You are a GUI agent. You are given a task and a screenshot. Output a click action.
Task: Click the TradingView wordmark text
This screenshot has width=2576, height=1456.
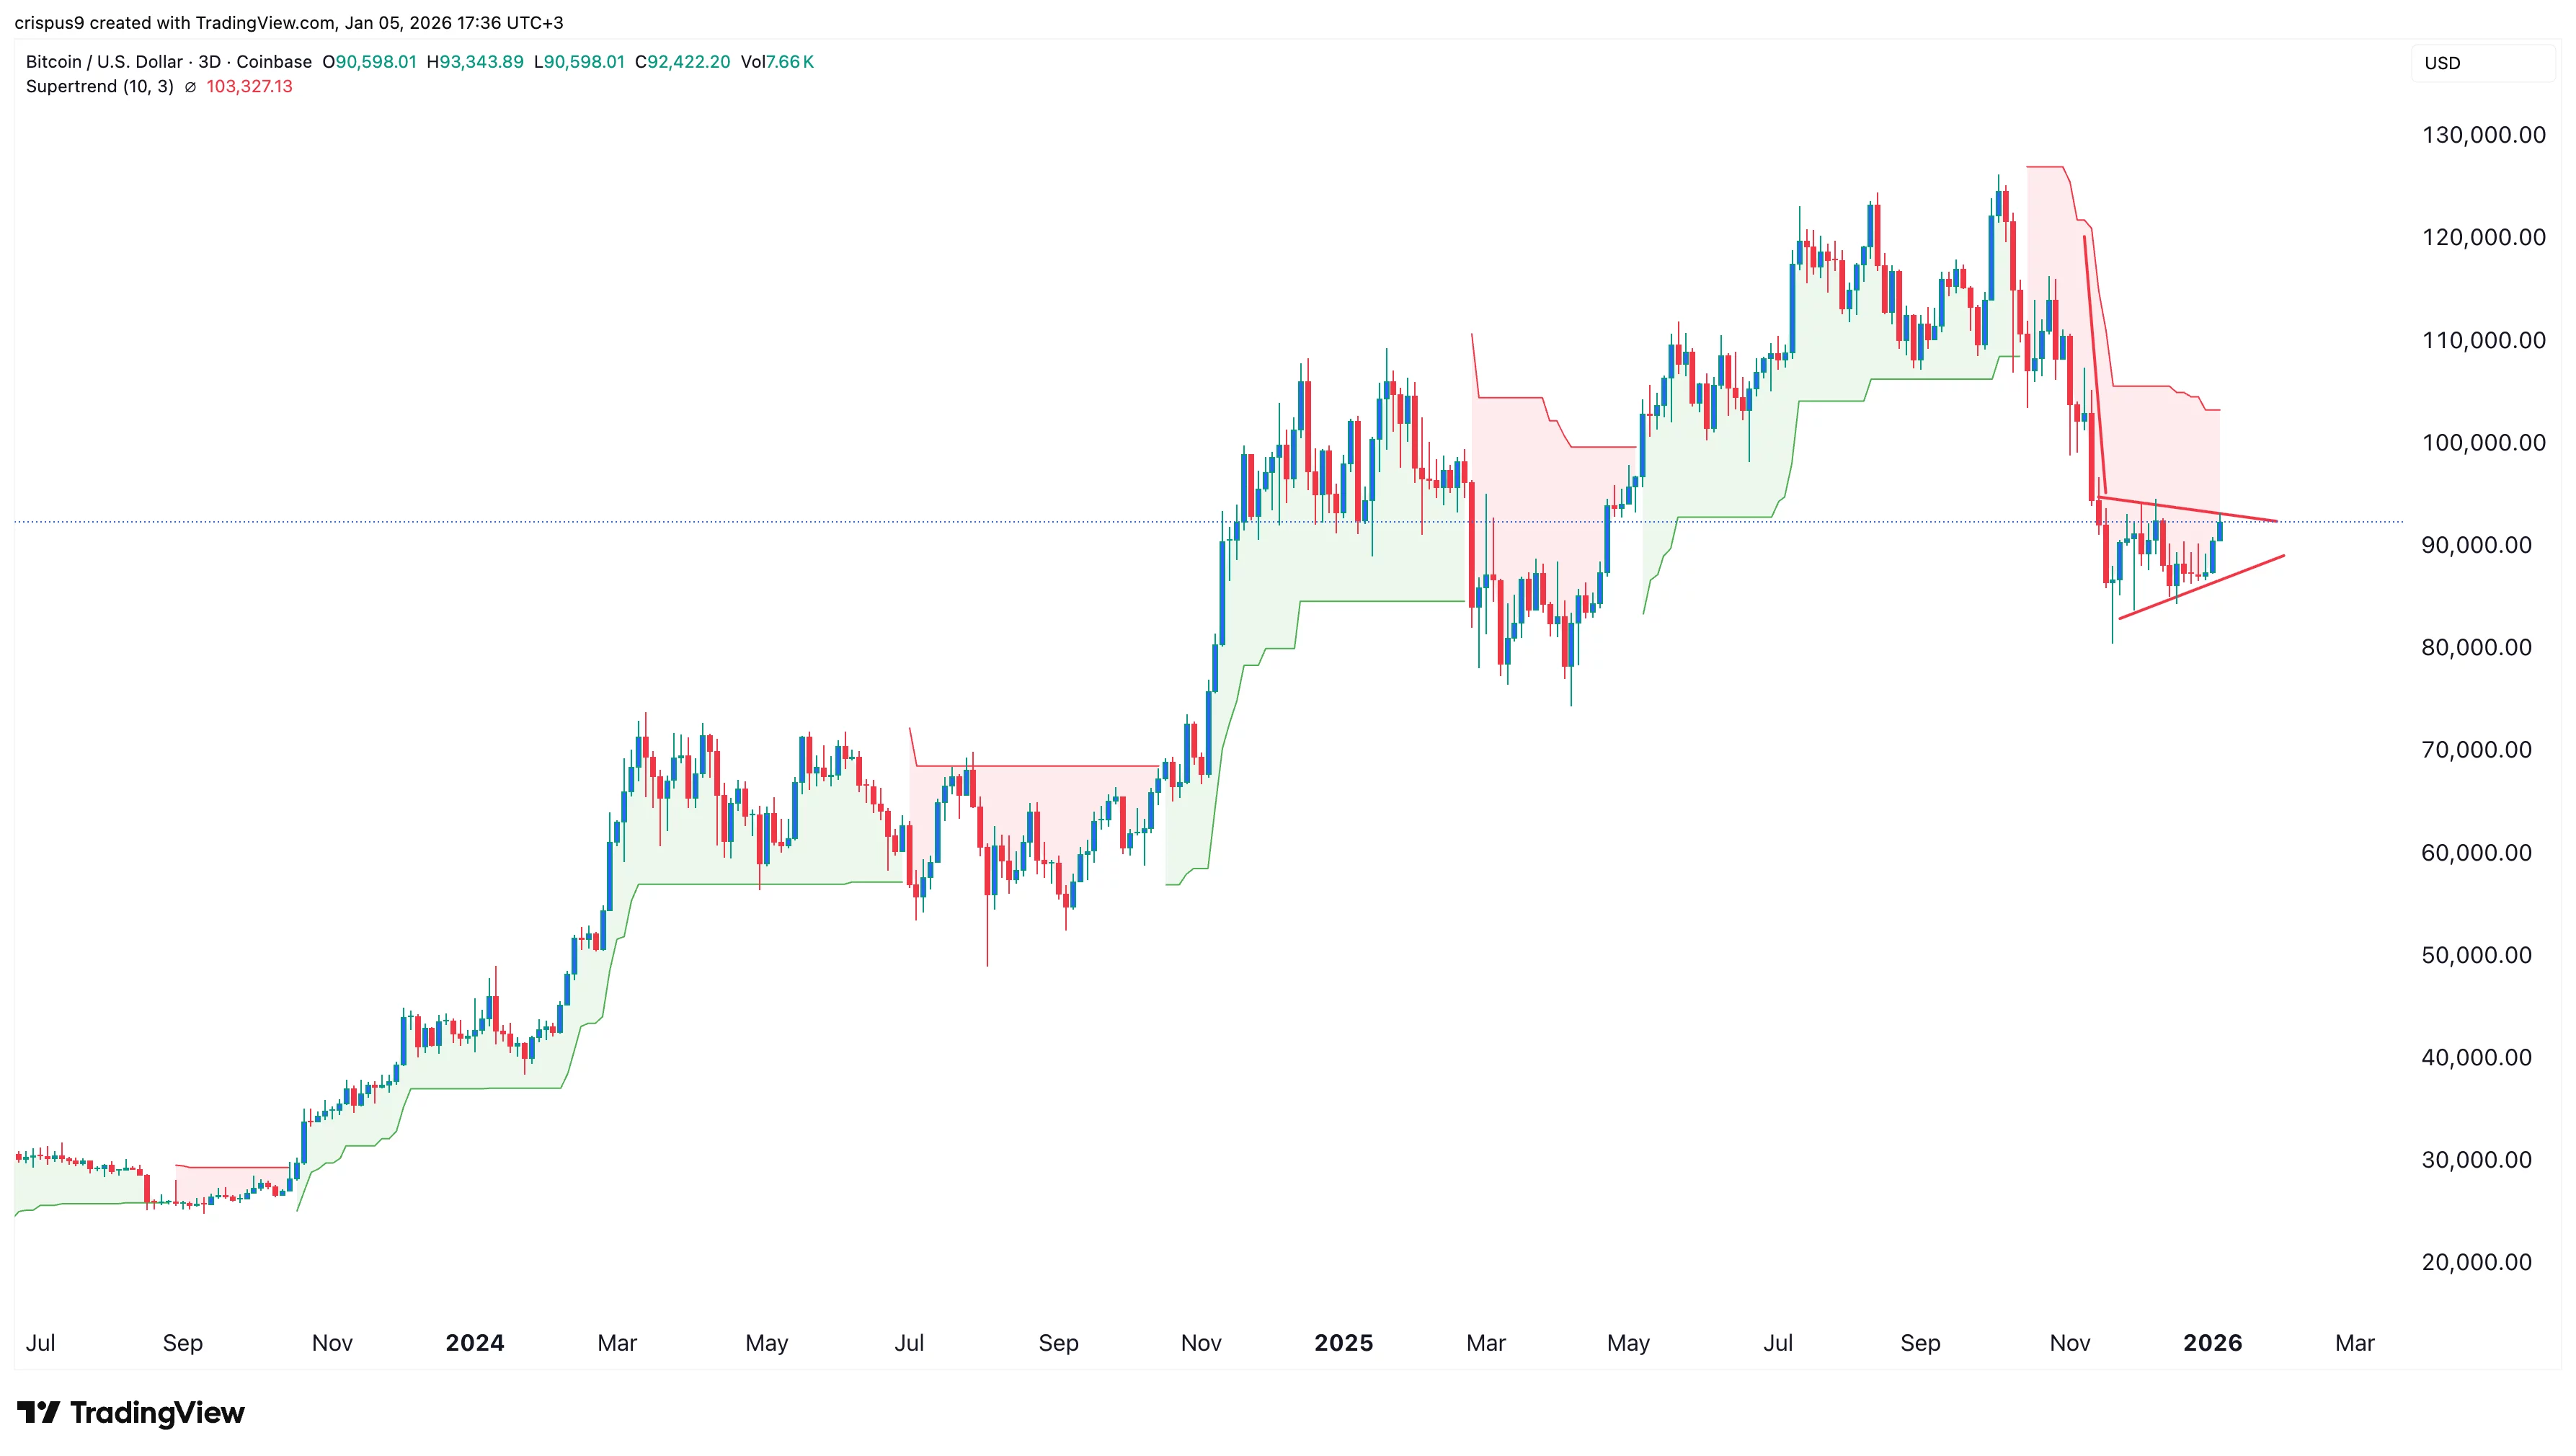[157, 1412]
